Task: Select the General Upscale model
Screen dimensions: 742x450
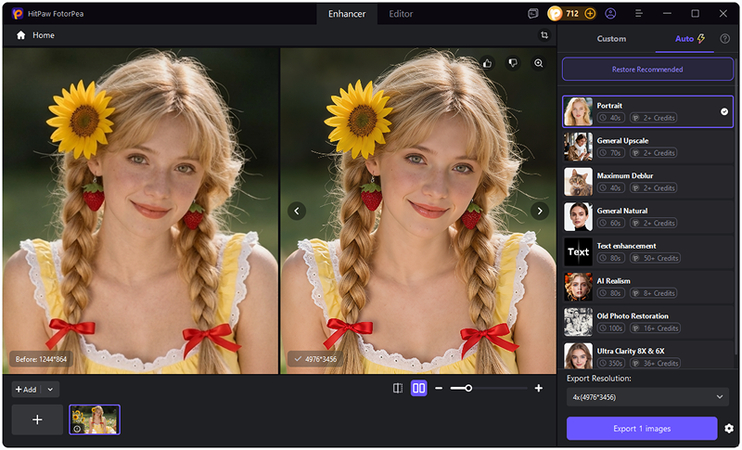Action: [647, 147]
